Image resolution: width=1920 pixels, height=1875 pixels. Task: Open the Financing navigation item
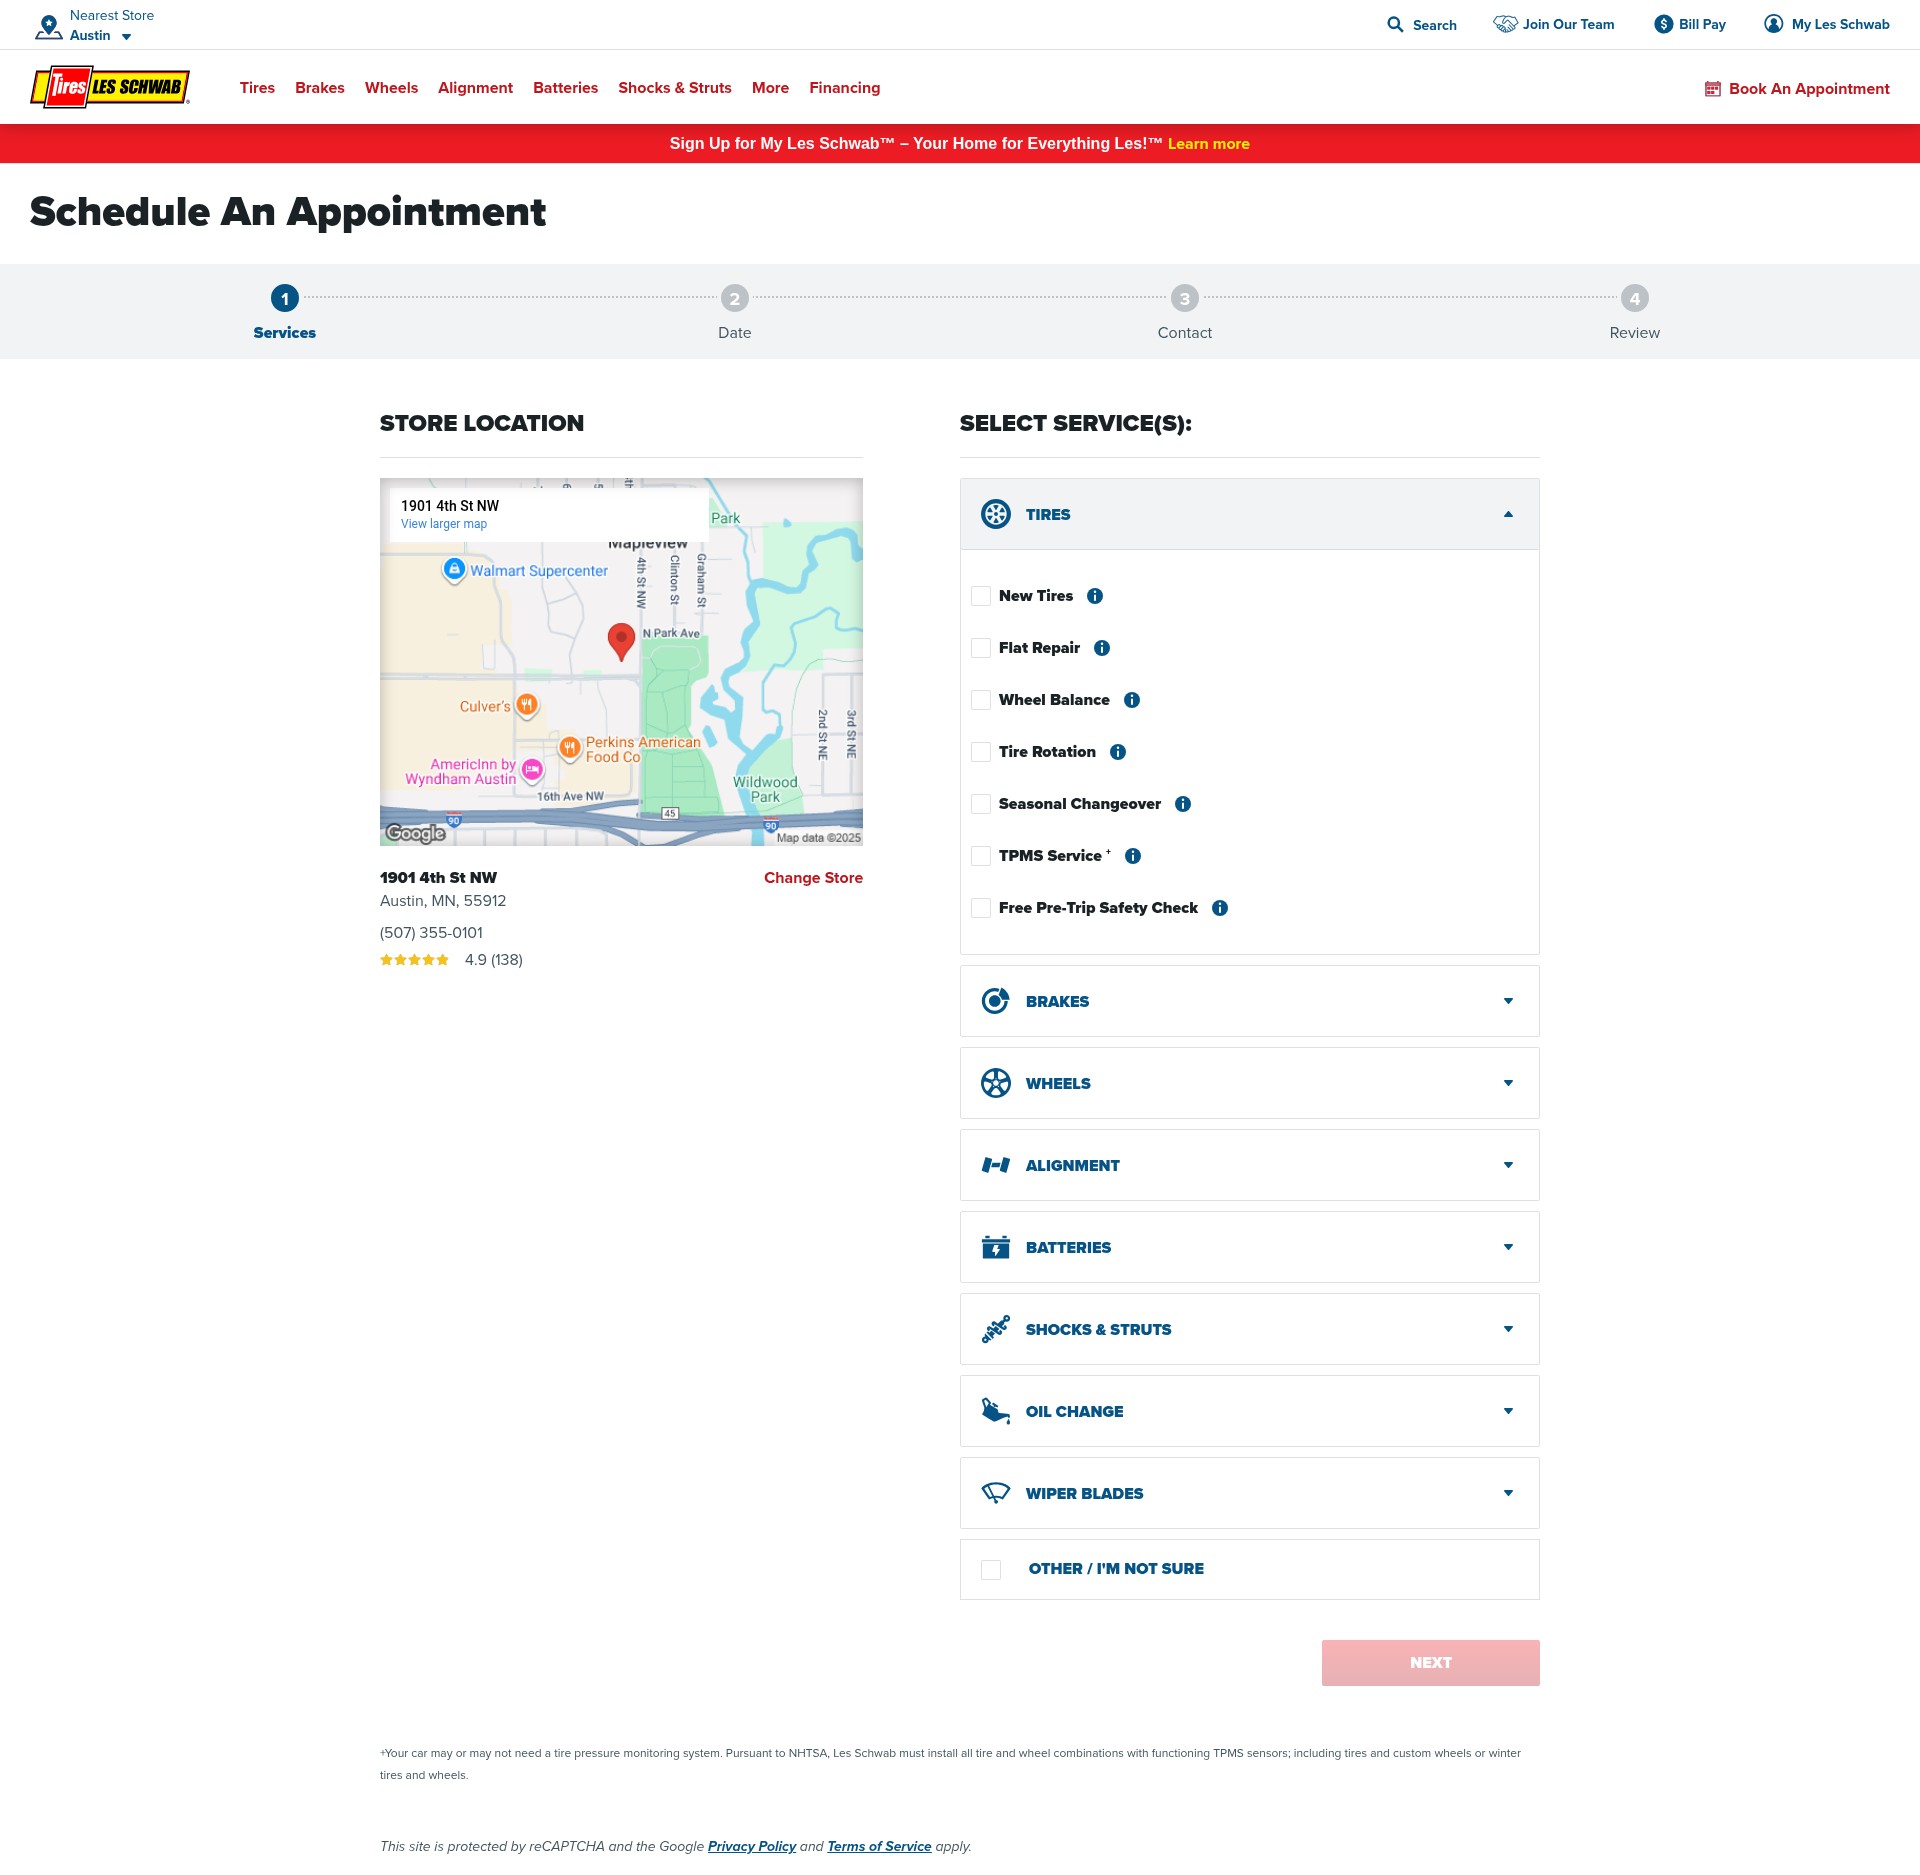[845, 88]
